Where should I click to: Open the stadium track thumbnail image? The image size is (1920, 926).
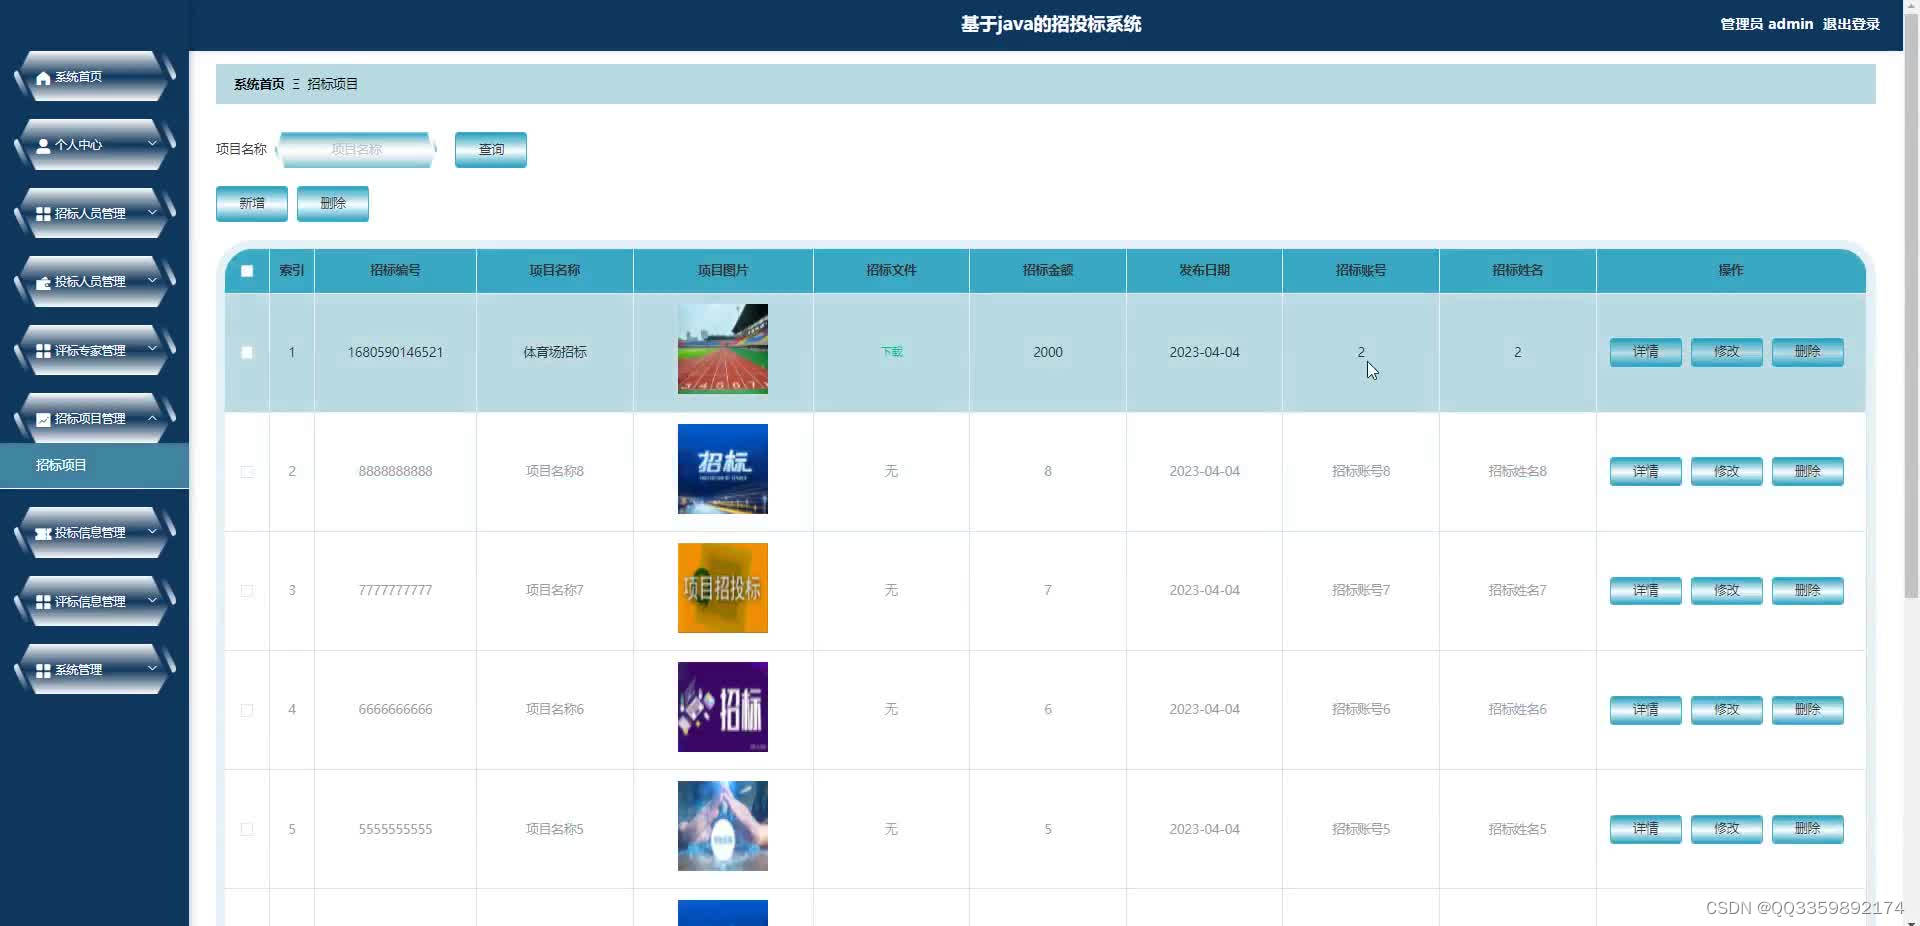coord(723,349)
